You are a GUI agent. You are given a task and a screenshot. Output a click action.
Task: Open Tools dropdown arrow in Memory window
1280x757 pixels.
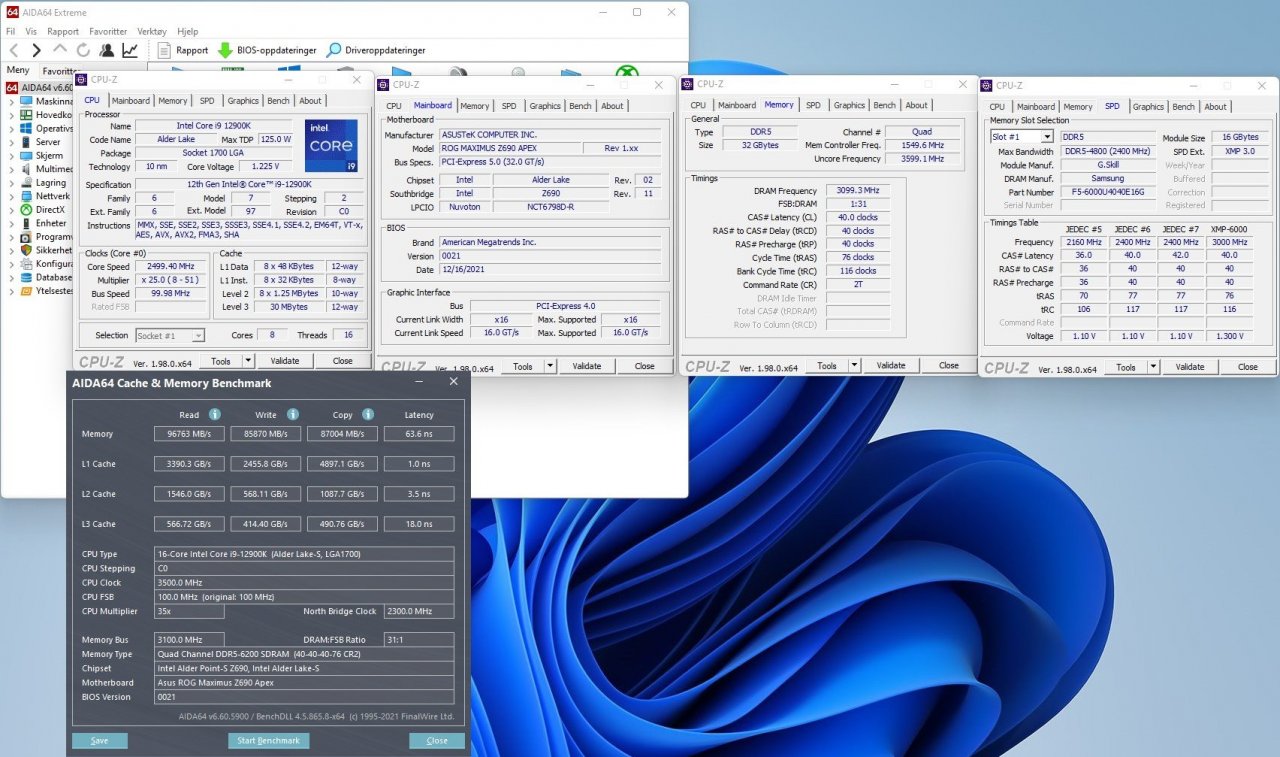click(x=855, y=366)
